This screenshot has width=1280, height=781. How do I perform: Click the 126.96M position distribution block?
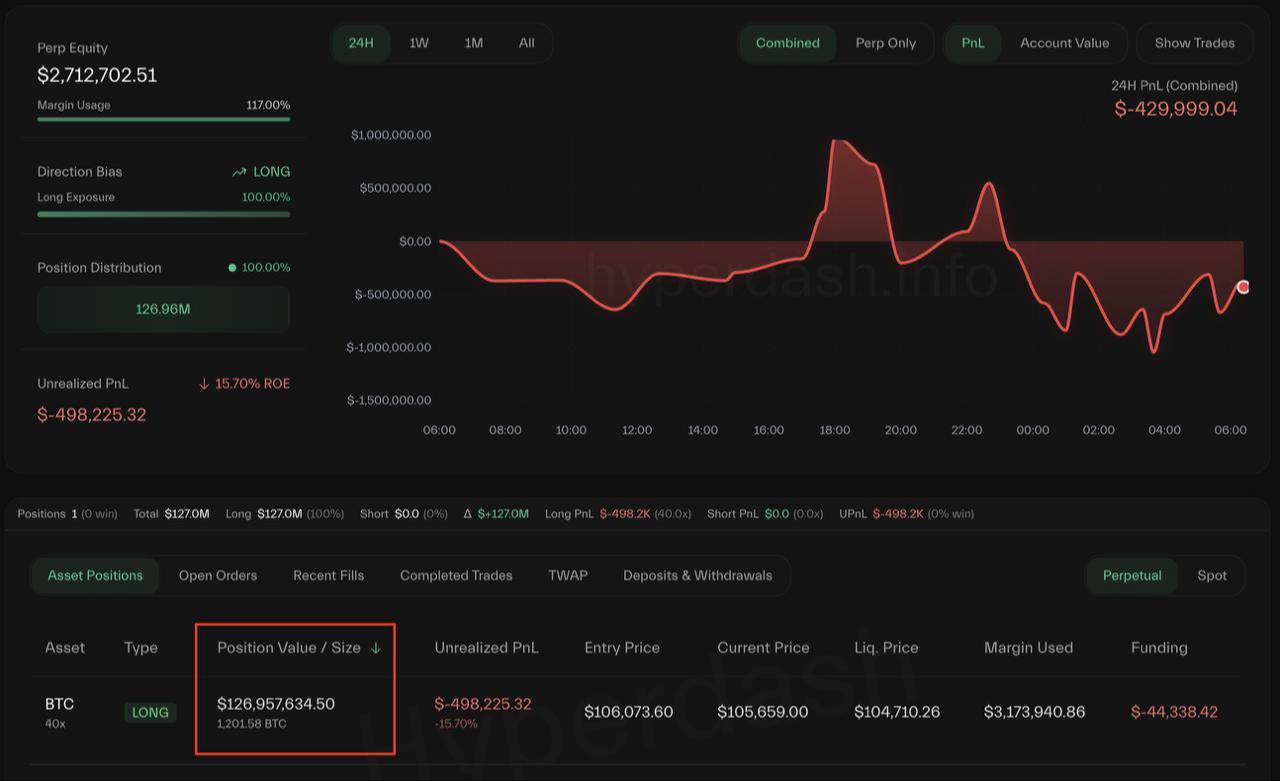(x=163, y=309)
